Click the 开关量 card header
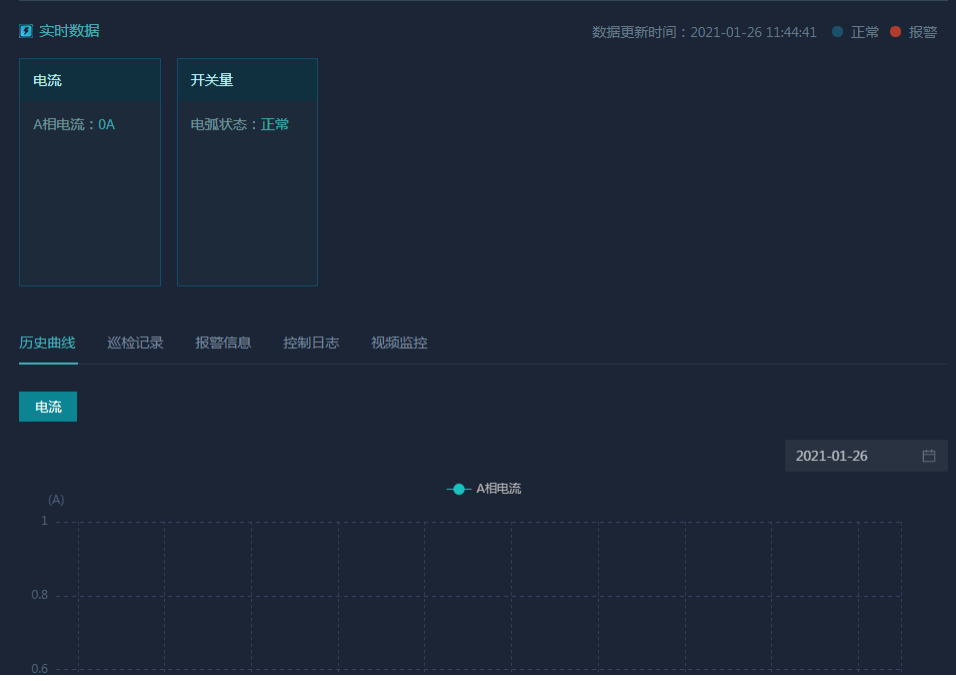The image size is (956, 681). click(x=248, y=80)
